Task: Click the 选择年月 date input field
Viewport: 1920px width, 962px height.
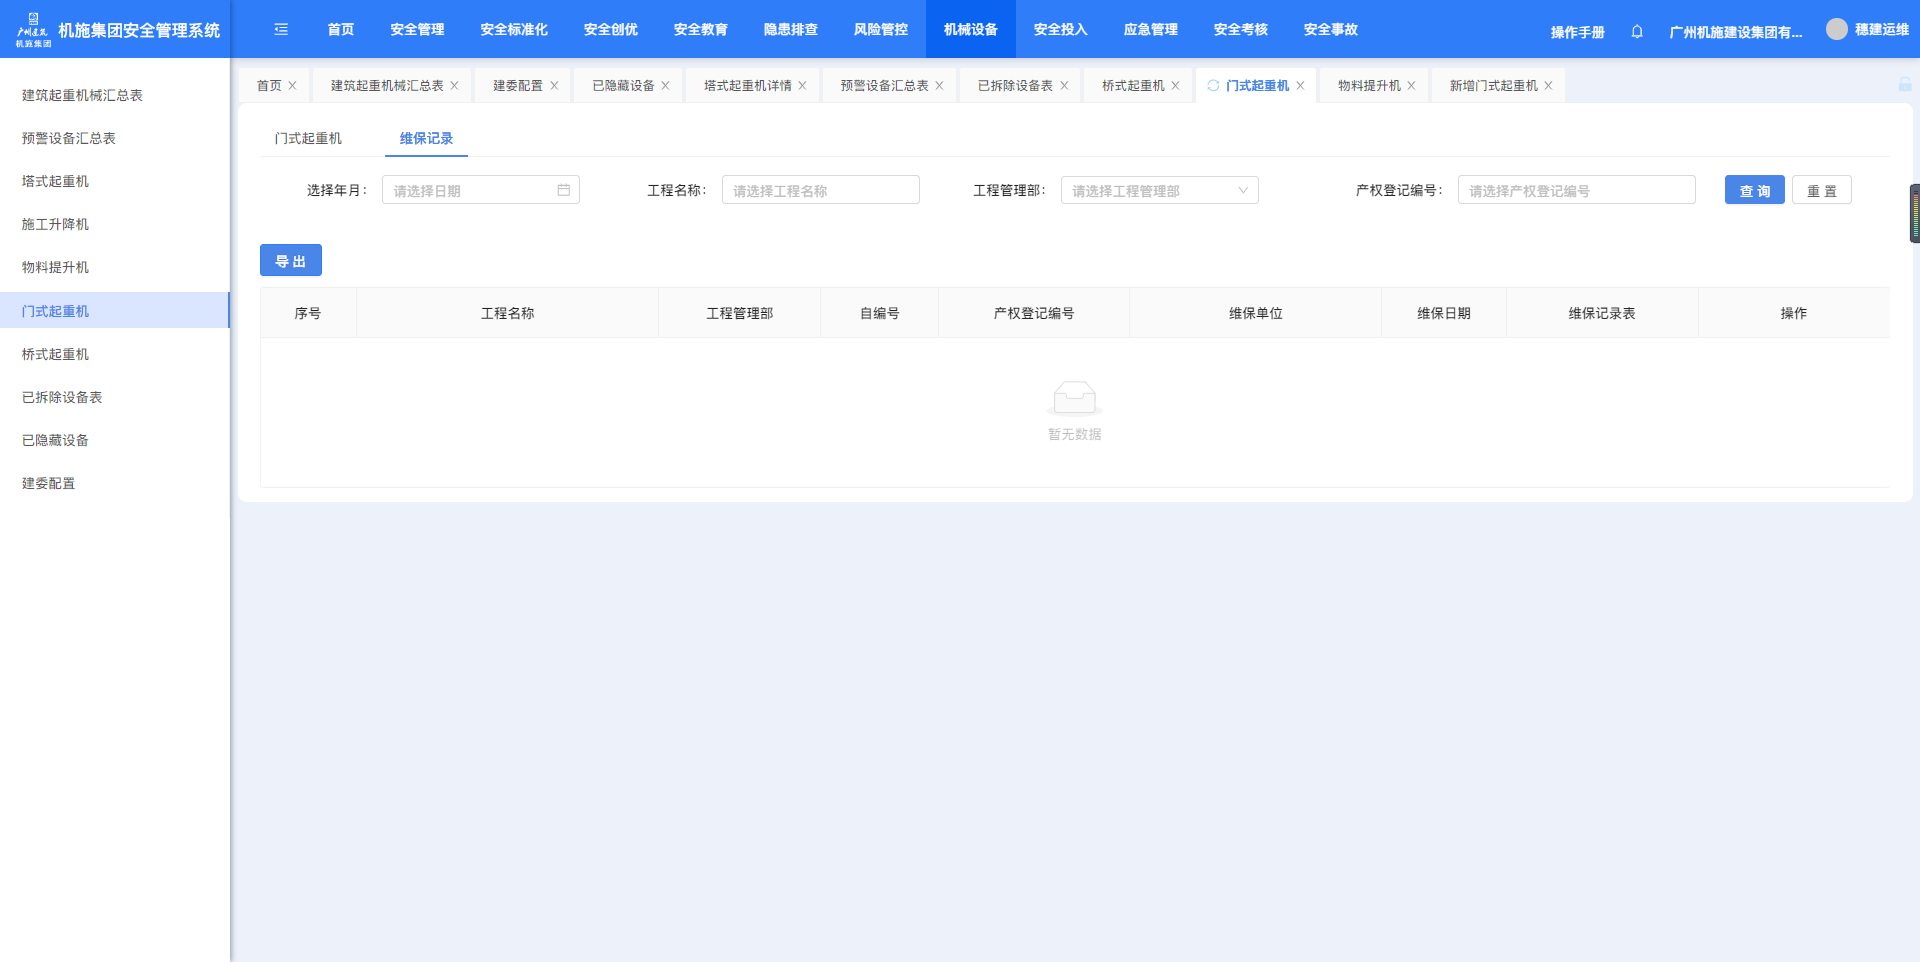Action: tap(470, 190)
